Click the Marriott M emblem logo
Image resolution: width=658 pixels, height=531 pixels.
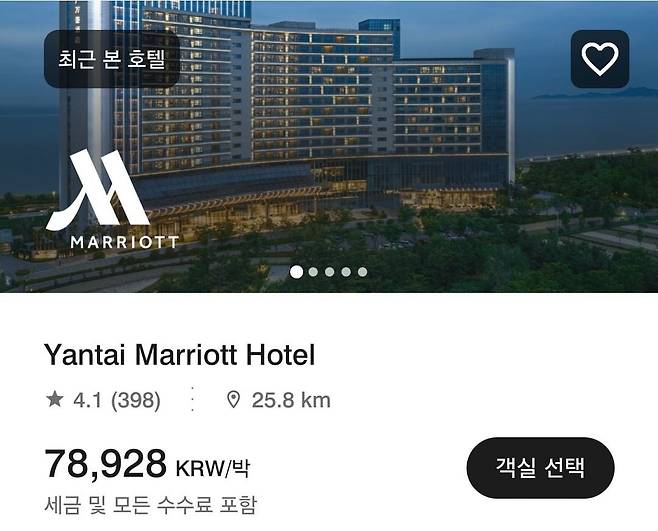pos(98,190)
